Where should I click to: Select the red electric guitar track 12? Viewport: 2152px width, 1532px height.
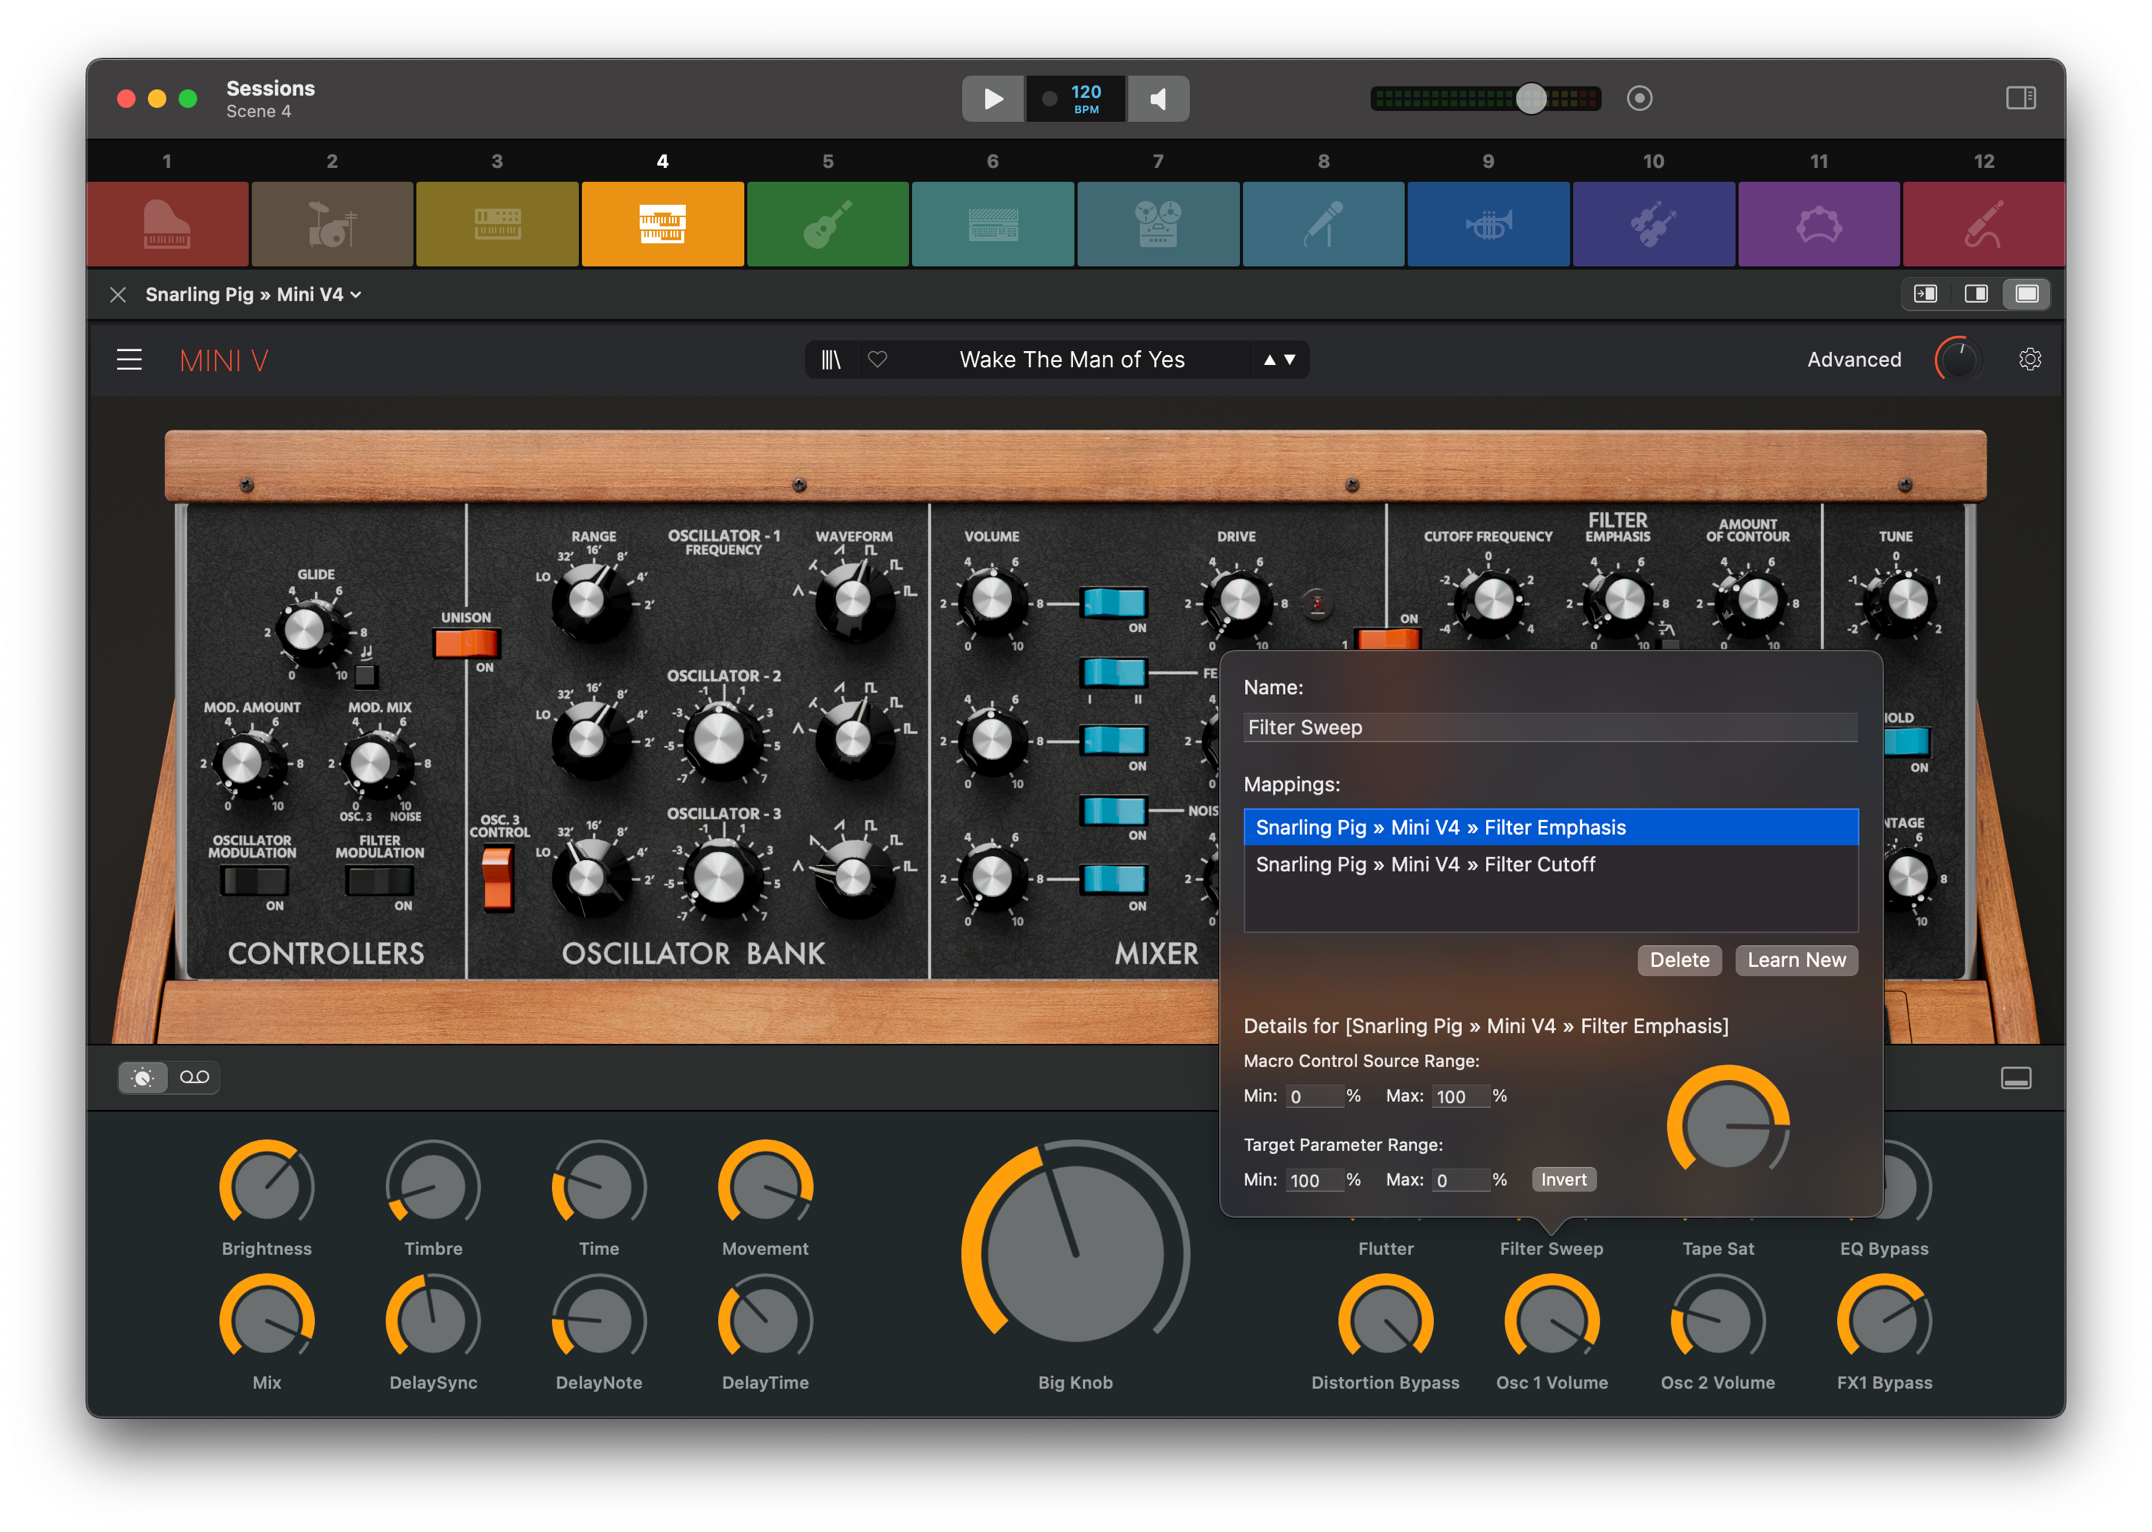coord(1984,224)
